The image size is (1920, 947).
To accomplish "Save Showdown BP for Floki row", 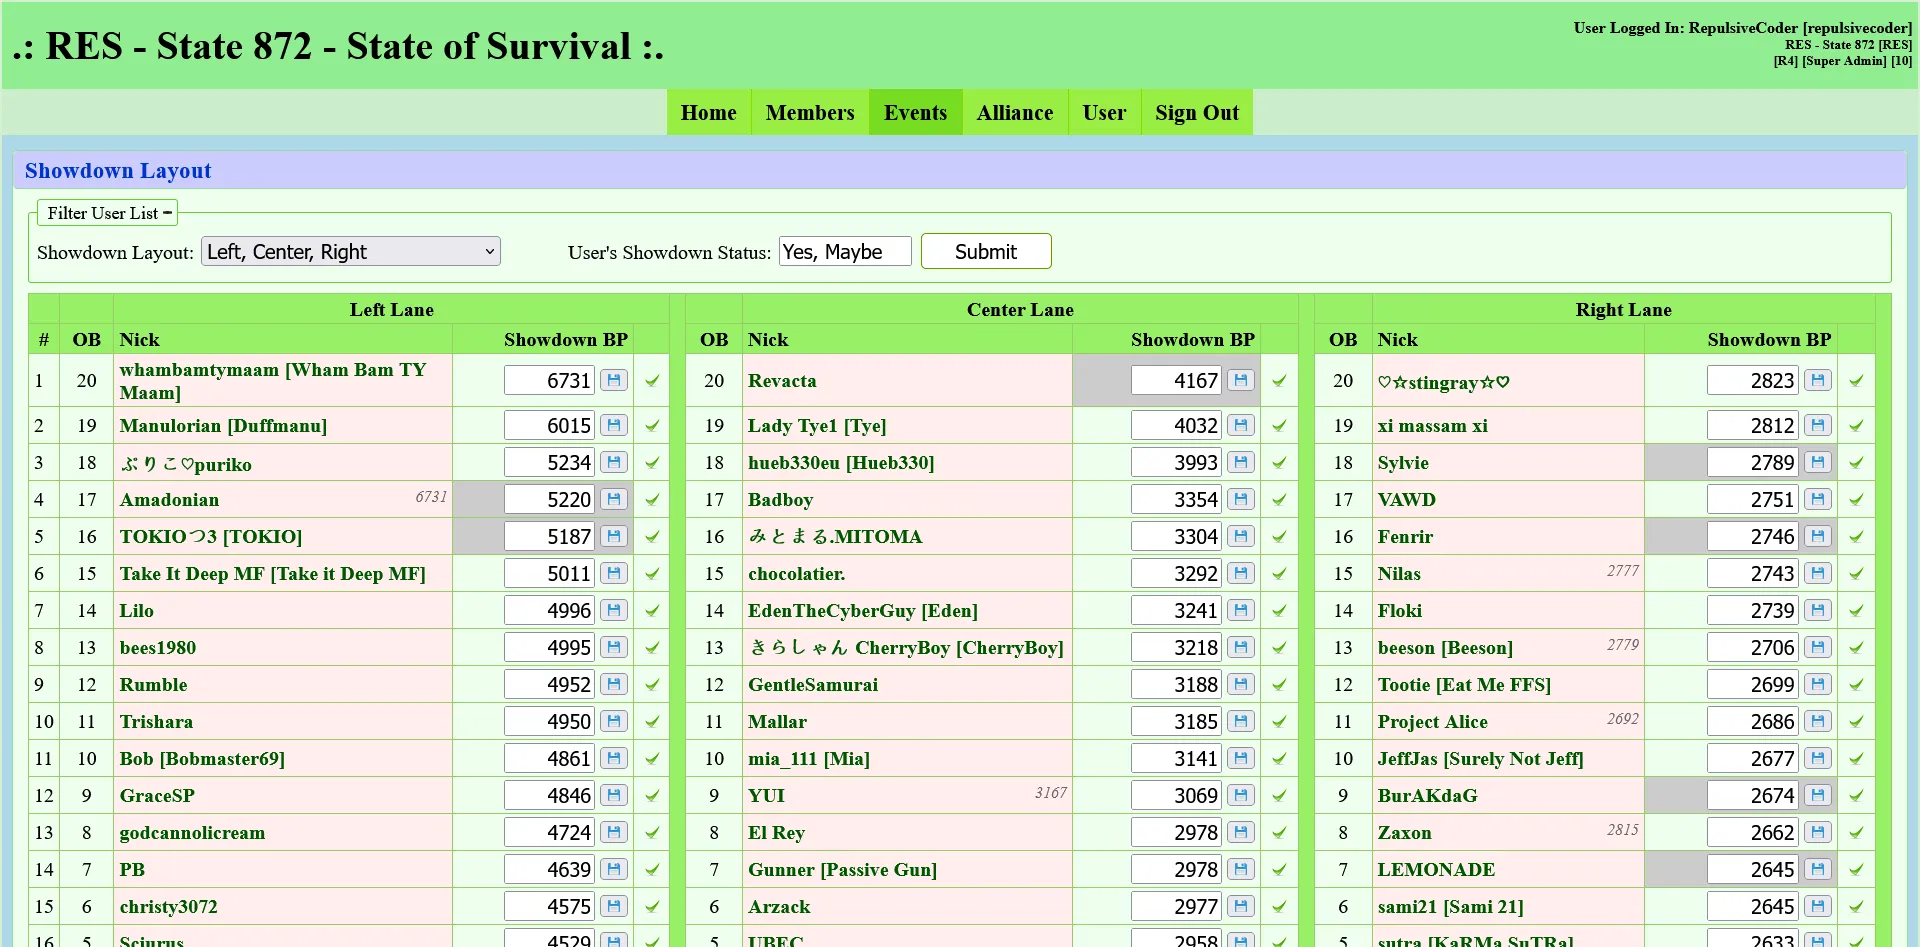I will tap(1818, 610).
